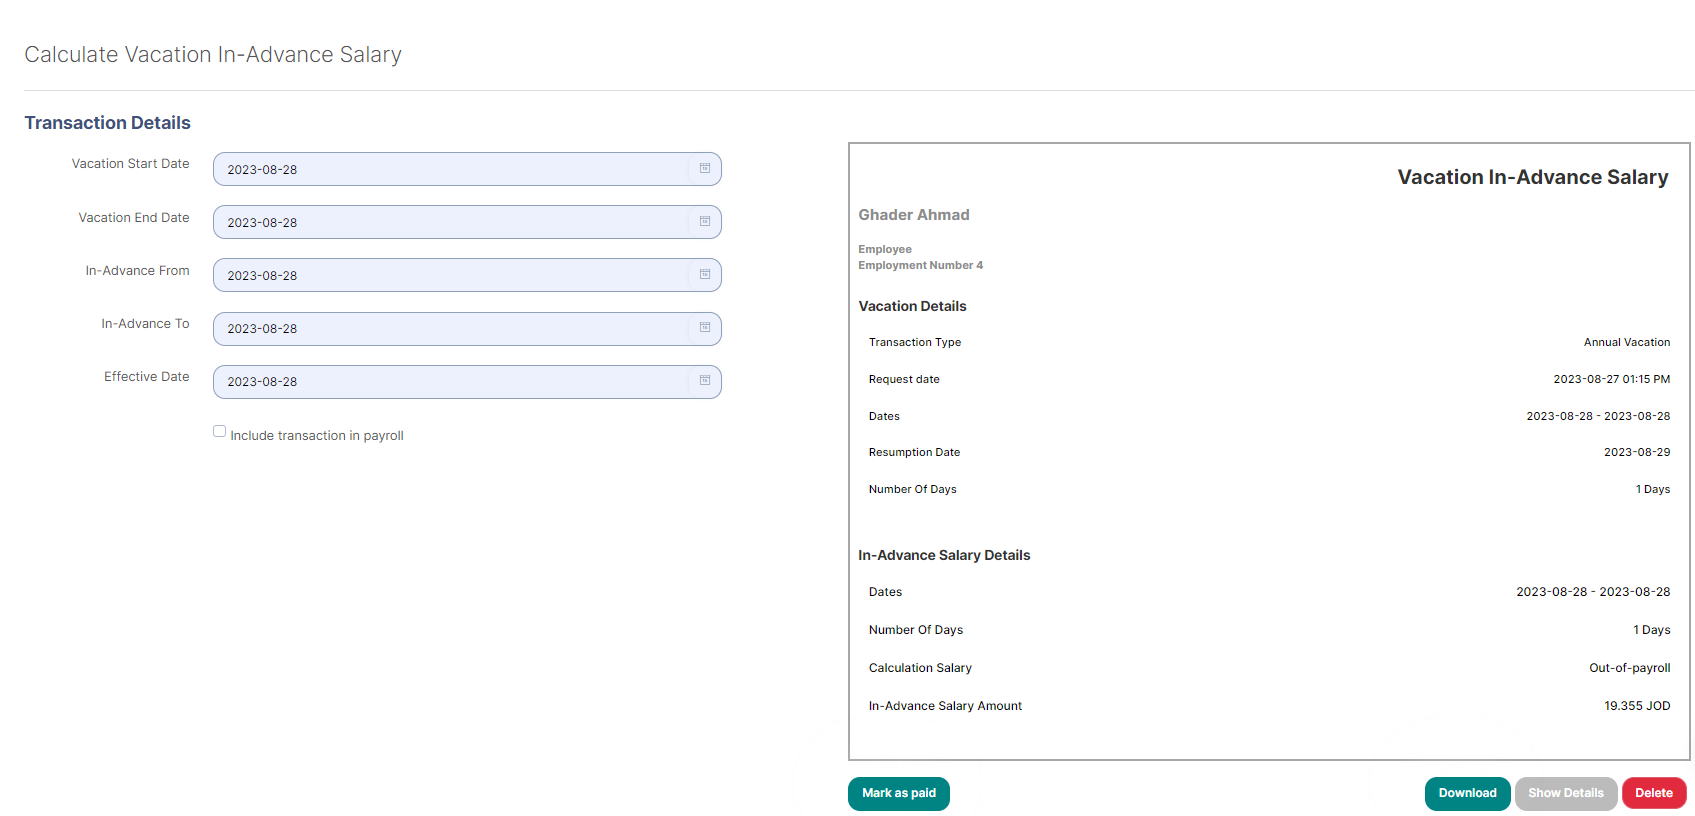The height and width of the screenshot is (816, 1695).
Task: Enable Include transaction in payroll checkbox
Action: tap(219, 431)
